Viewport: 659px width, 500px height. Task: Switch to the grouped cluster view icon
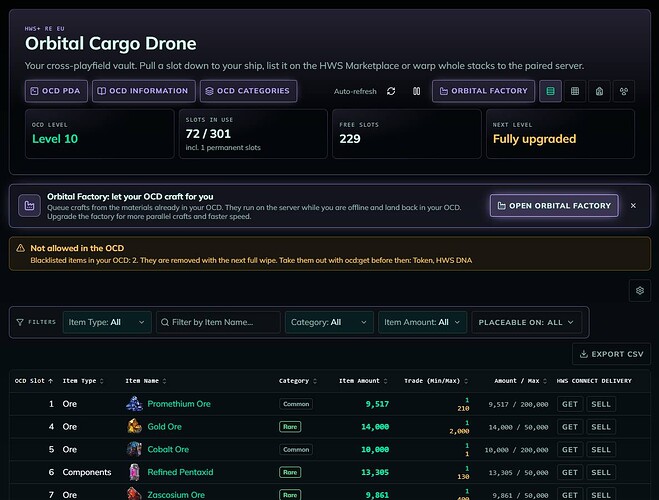coord(624,91)
